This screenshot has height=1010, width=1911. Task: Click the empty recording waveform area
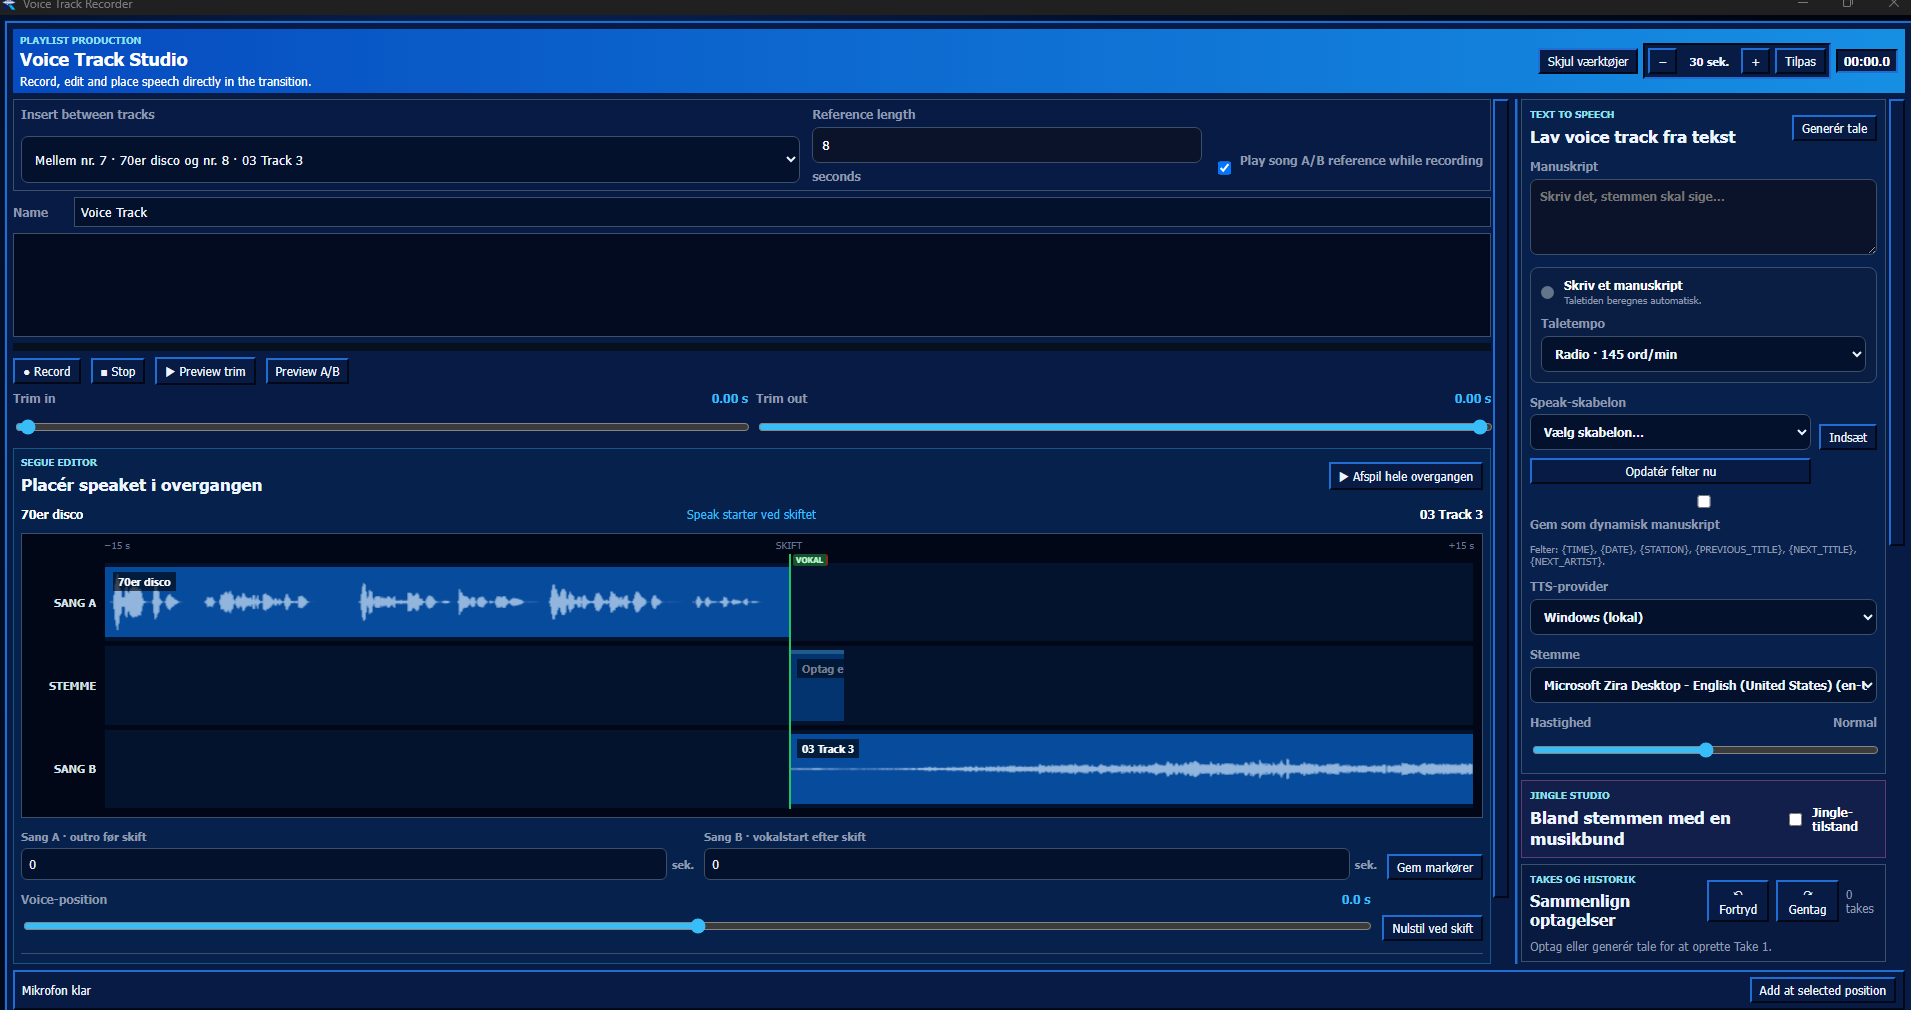tap(752, 285)
